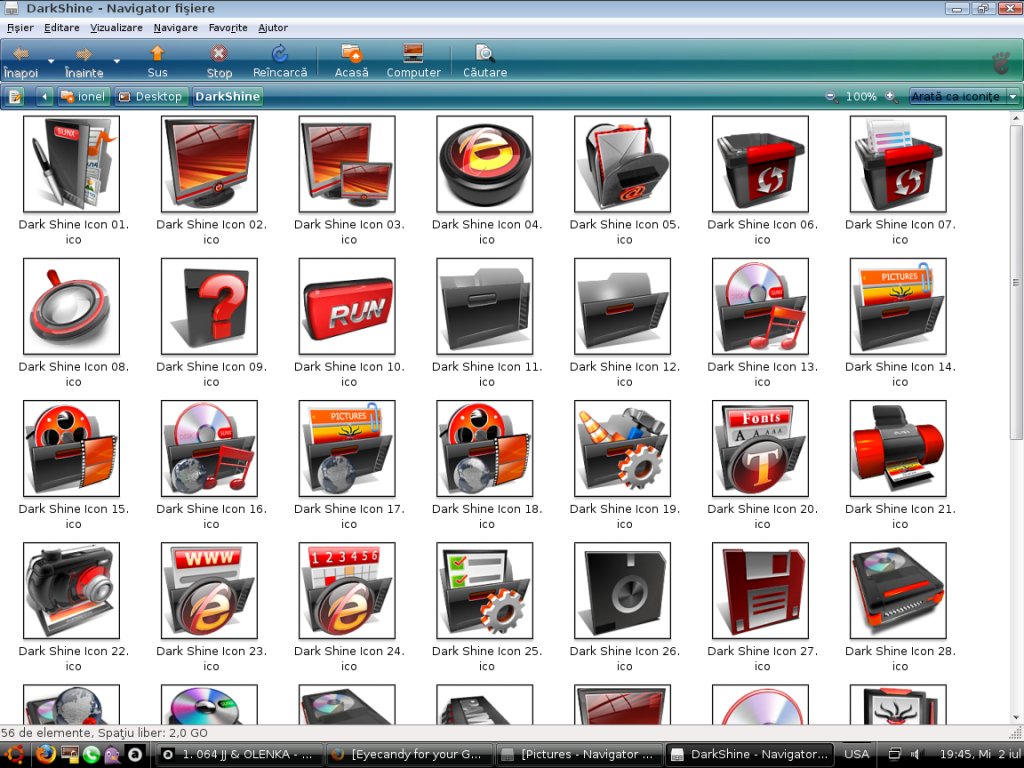Open the clock showing 19:45

979,754
